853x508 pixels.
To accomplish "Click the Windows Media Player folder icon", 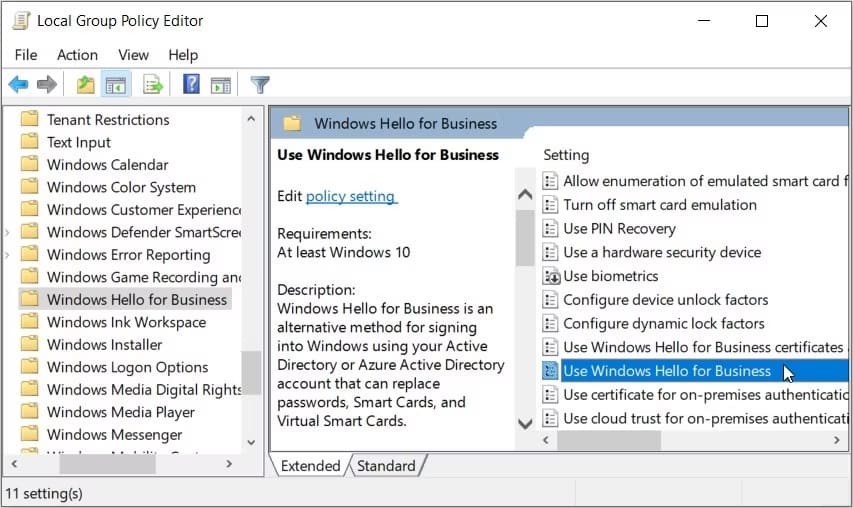I will [30, 412].
